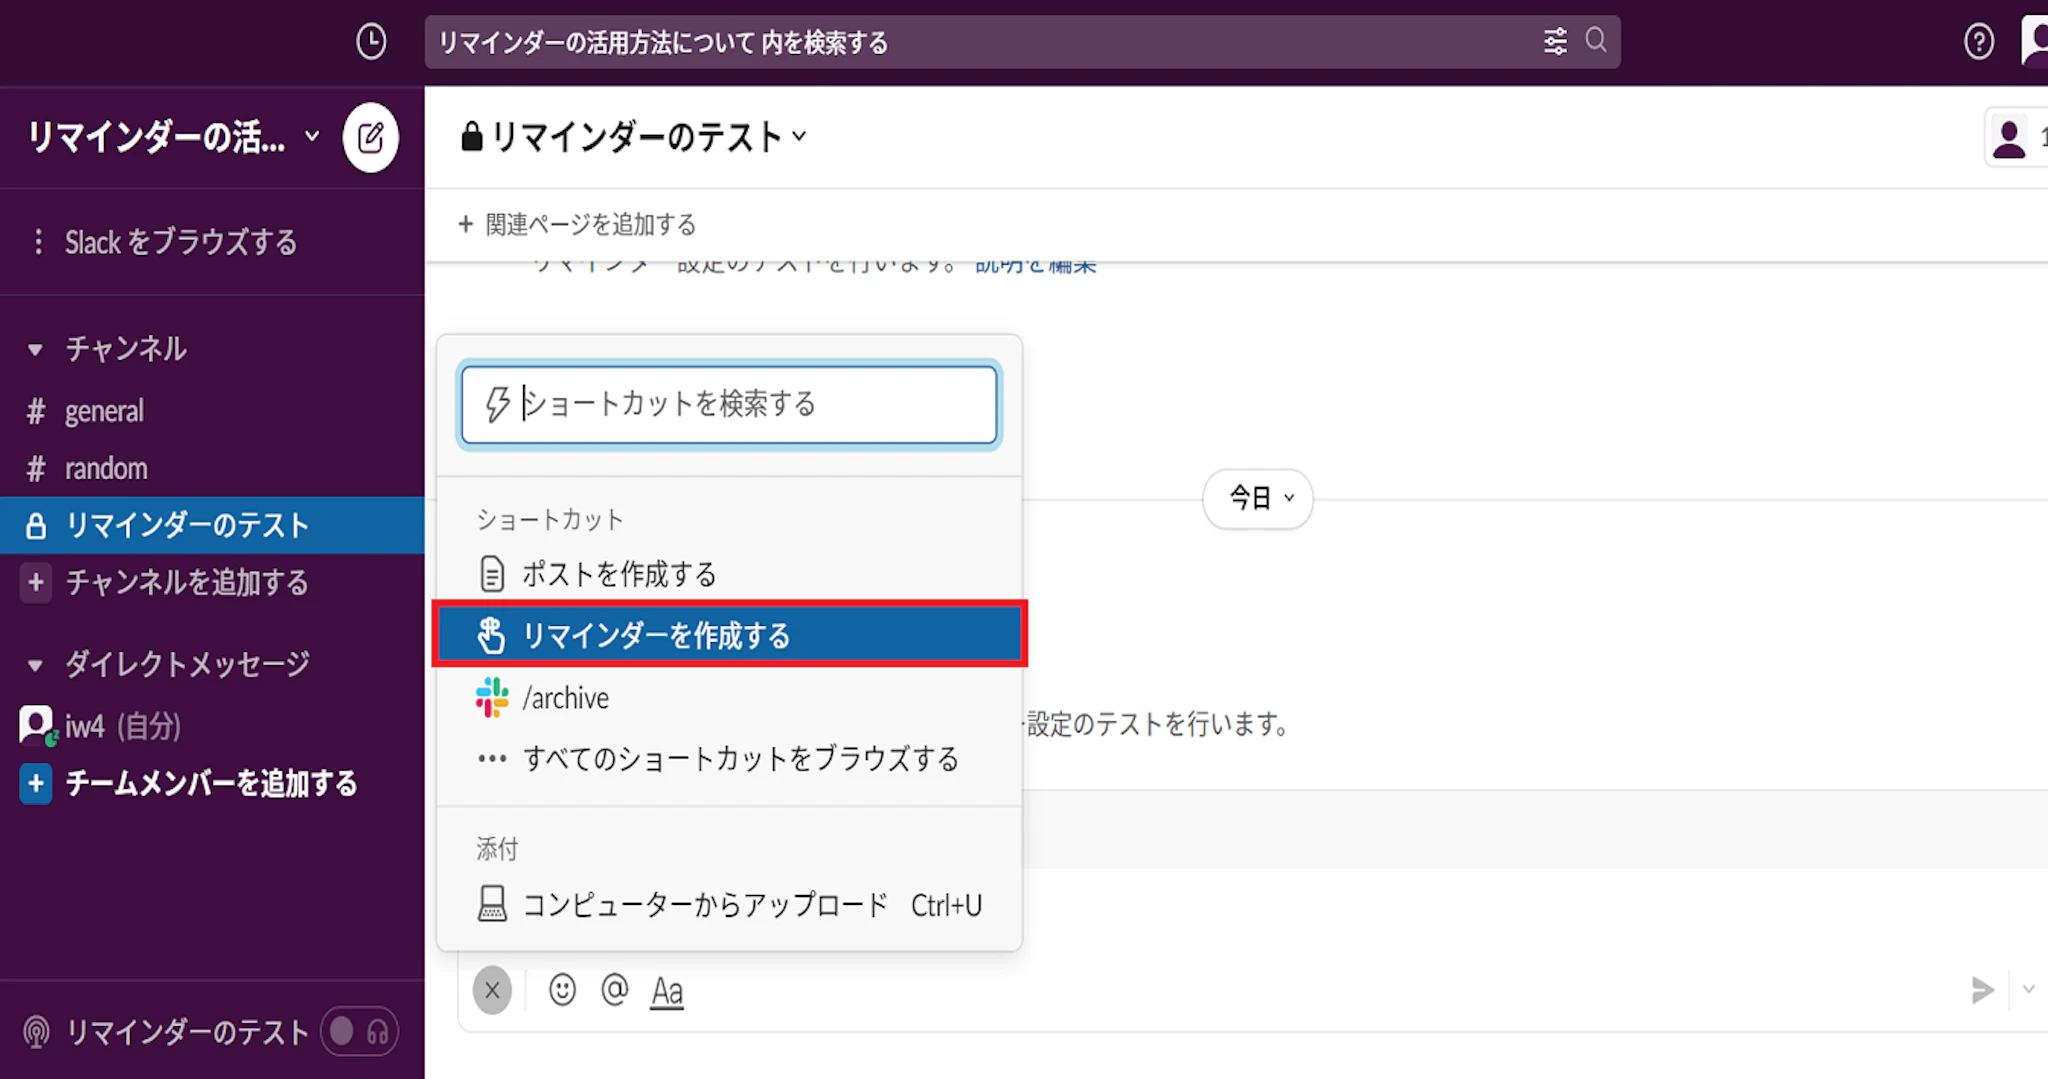Close shortcuts menu with X button
Viewport: 2048px width, 1079px height.
click(492, 990)
